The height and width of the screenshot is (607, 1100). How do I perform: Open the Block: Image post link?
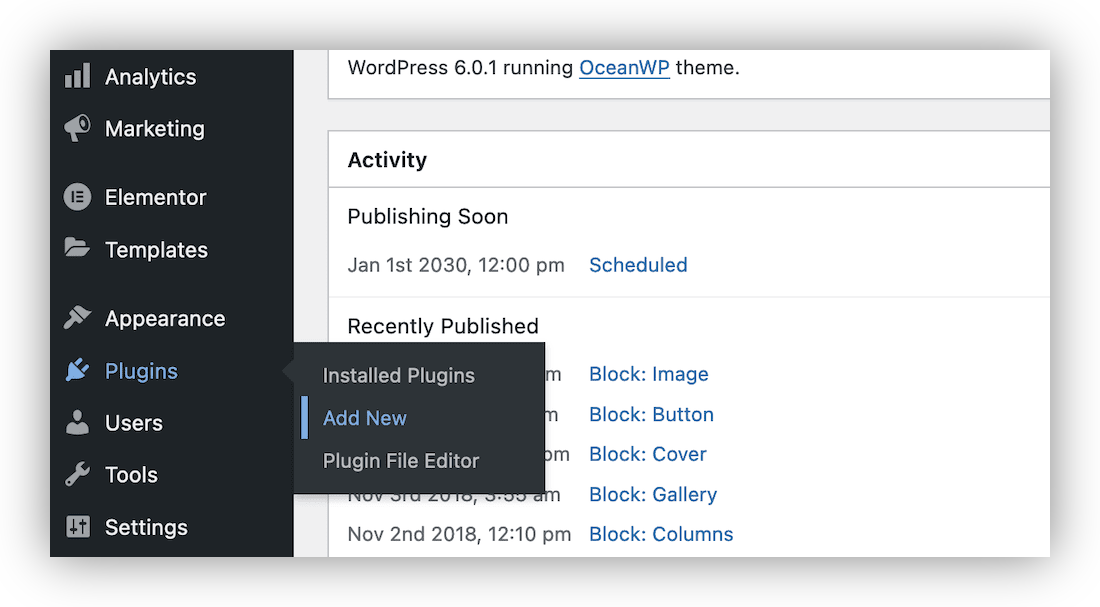[x=648, y=374]
